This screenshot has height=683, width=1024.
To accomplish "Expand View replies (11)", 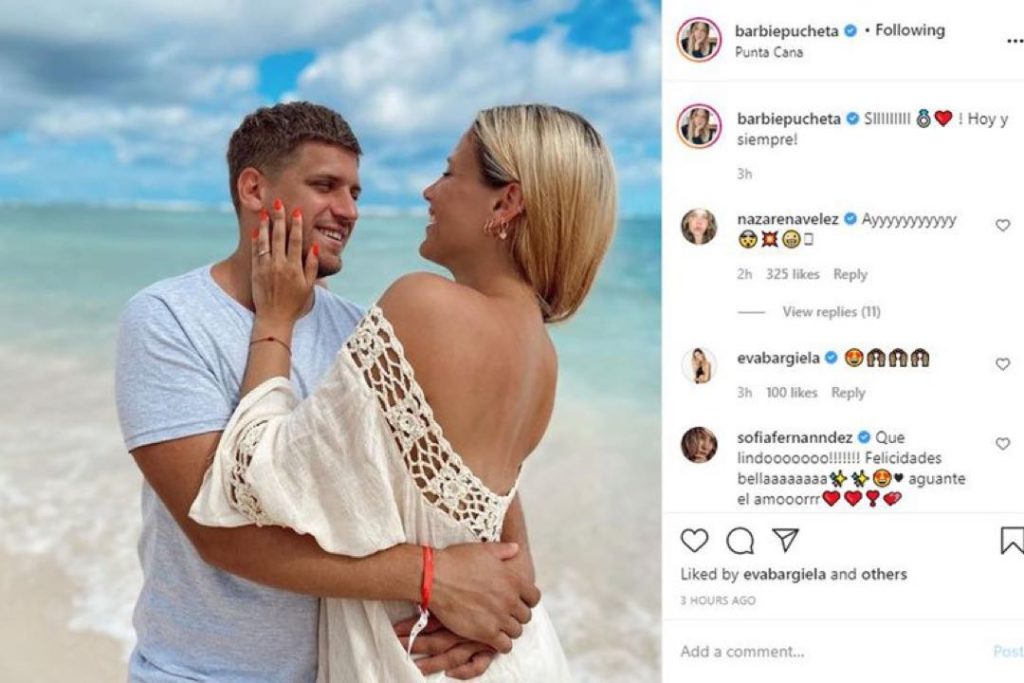I will click(831, 312).
